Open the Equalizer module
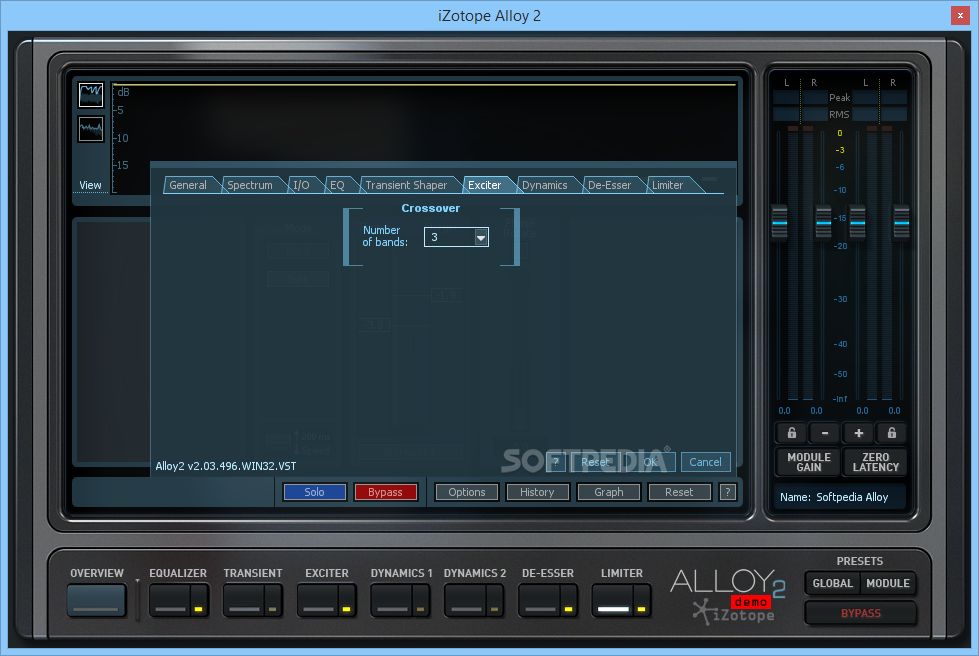 click(170, 601)
